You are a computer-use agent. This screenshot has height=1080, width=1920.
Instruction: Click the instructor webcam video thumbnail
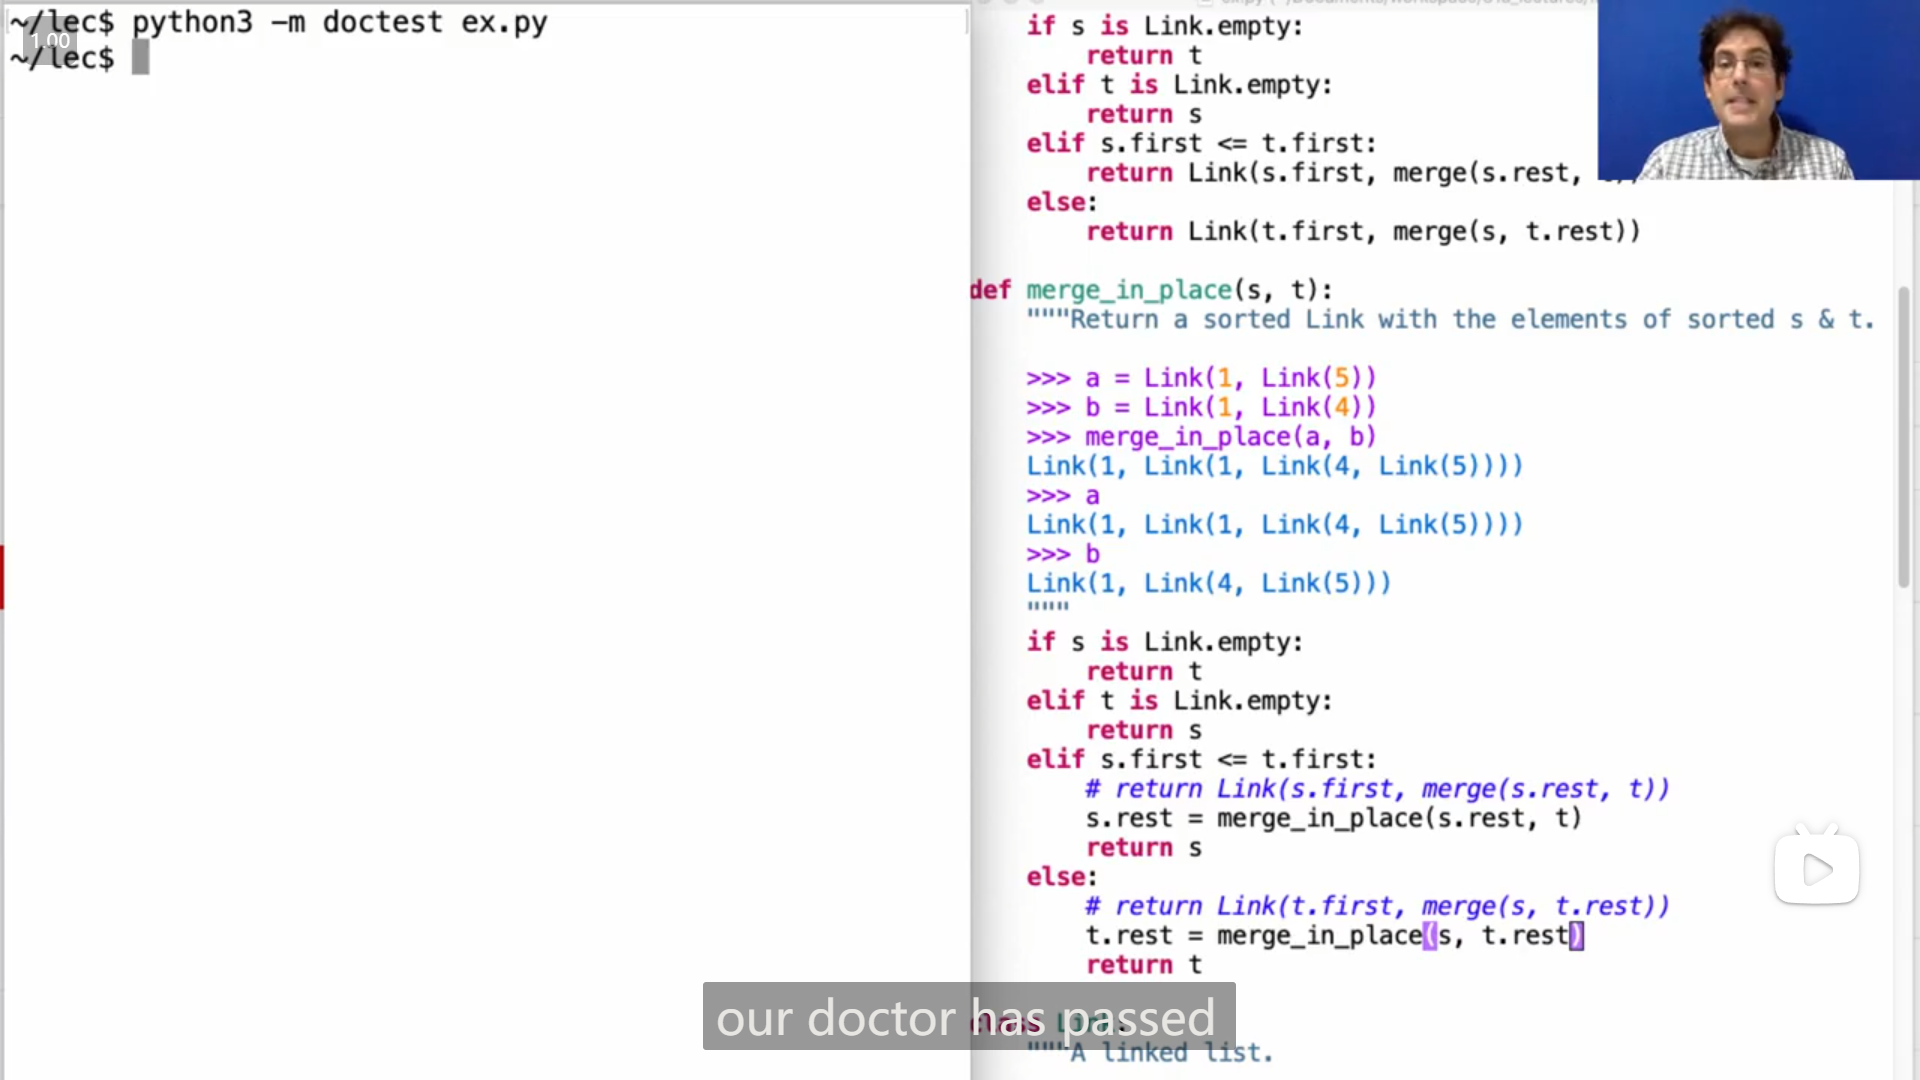(1757, 90)
